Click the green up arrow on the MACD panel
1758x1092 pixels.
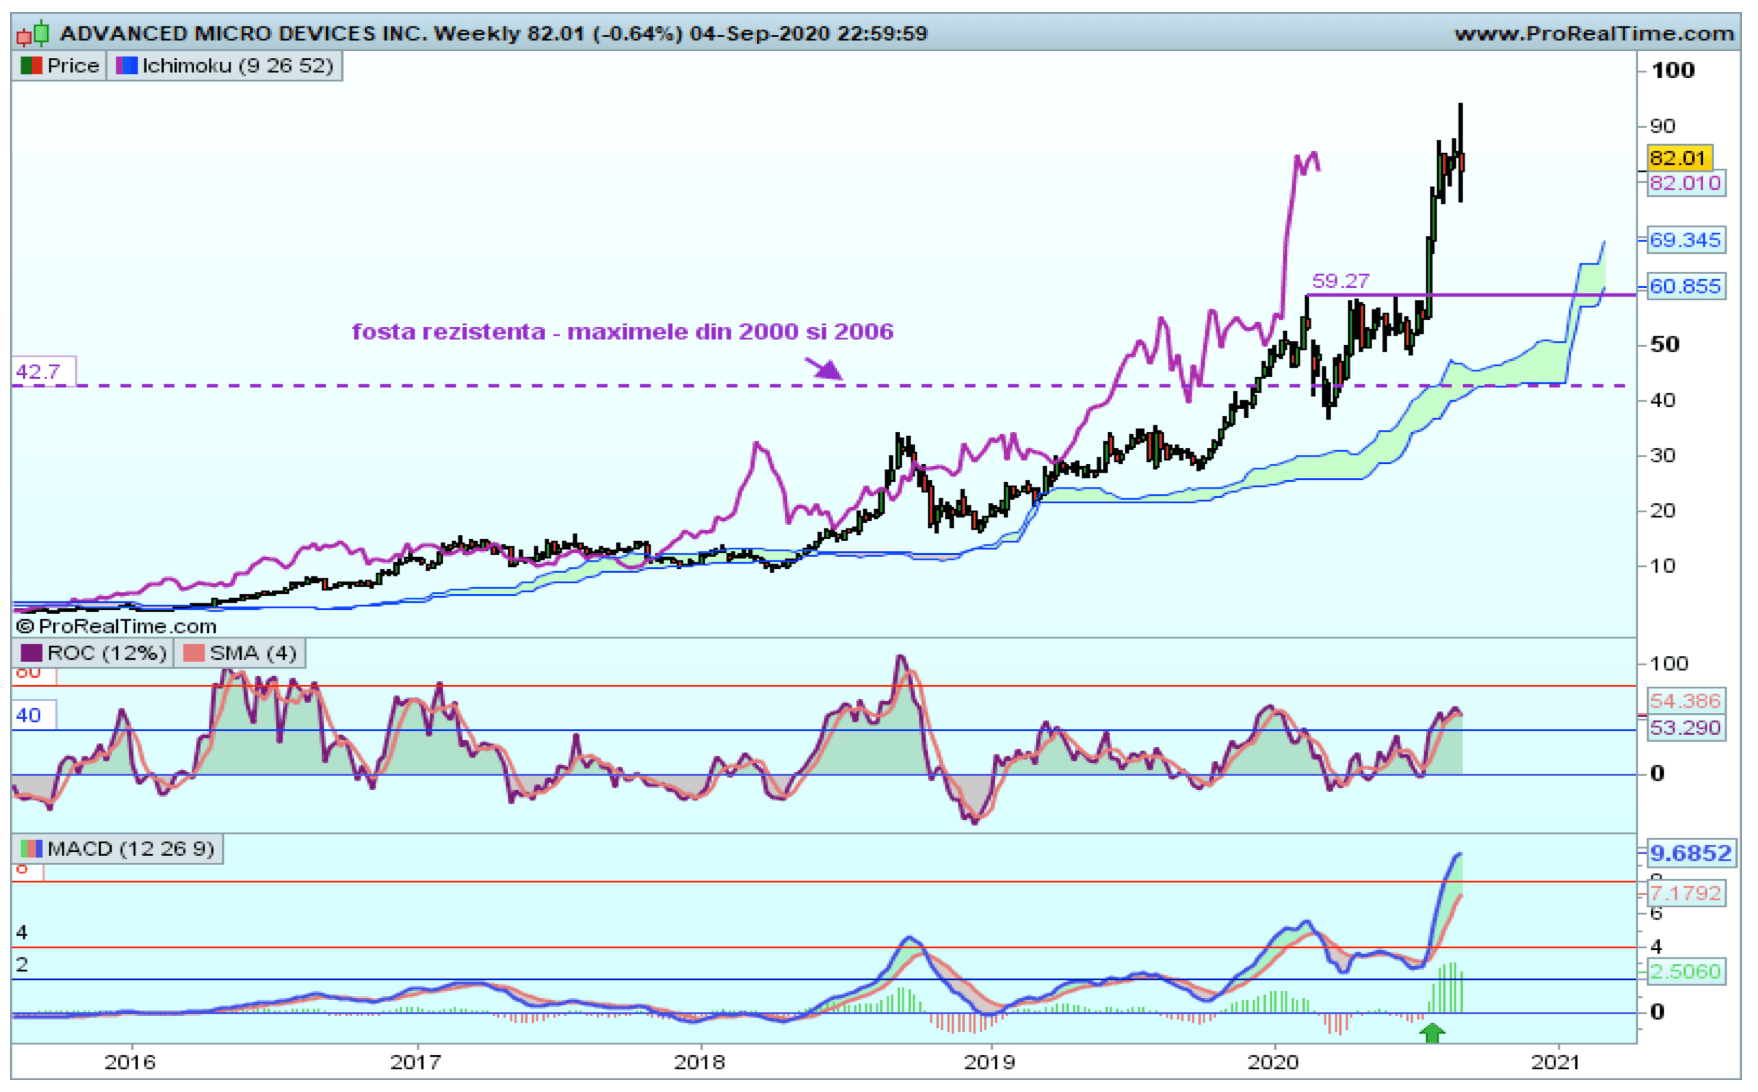pyautogui.click(x=1432, y=1032)
